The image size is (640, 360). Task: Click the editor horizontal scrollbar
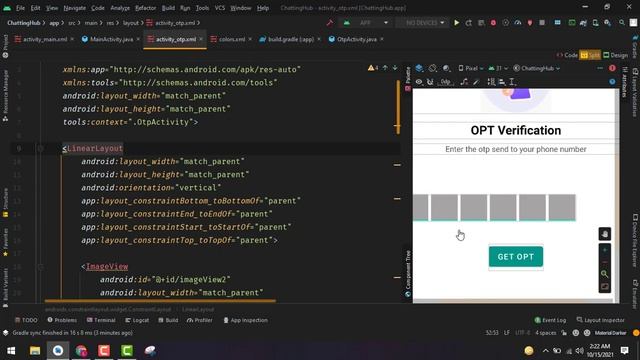[160, 301]
